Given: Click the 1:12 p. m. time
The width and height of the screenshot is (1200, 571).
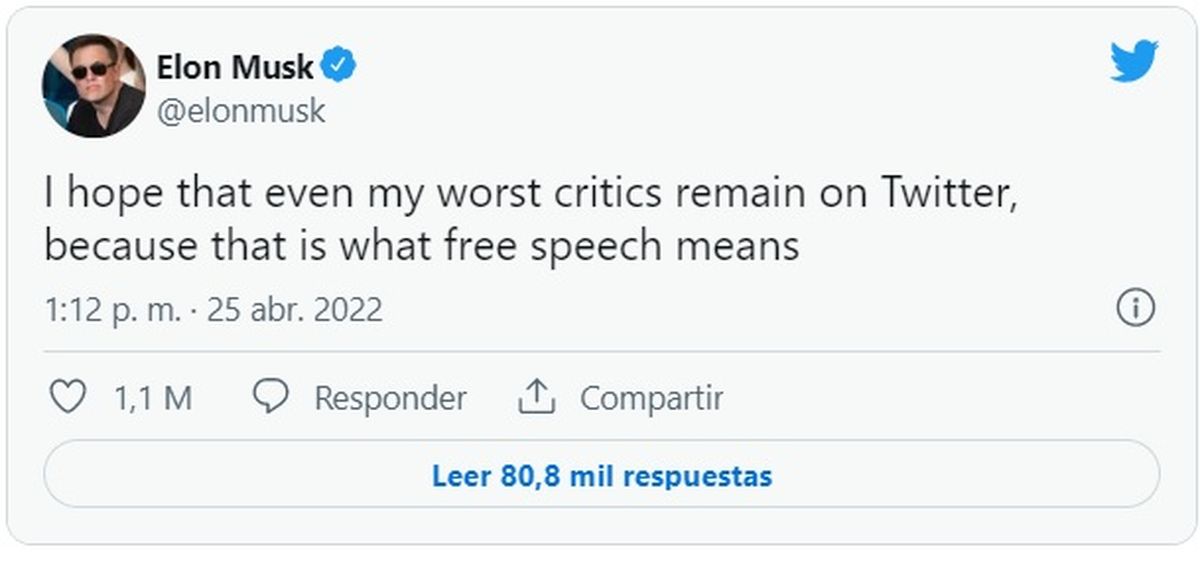Looking at the screenshot, I should [x=112, y=310].
